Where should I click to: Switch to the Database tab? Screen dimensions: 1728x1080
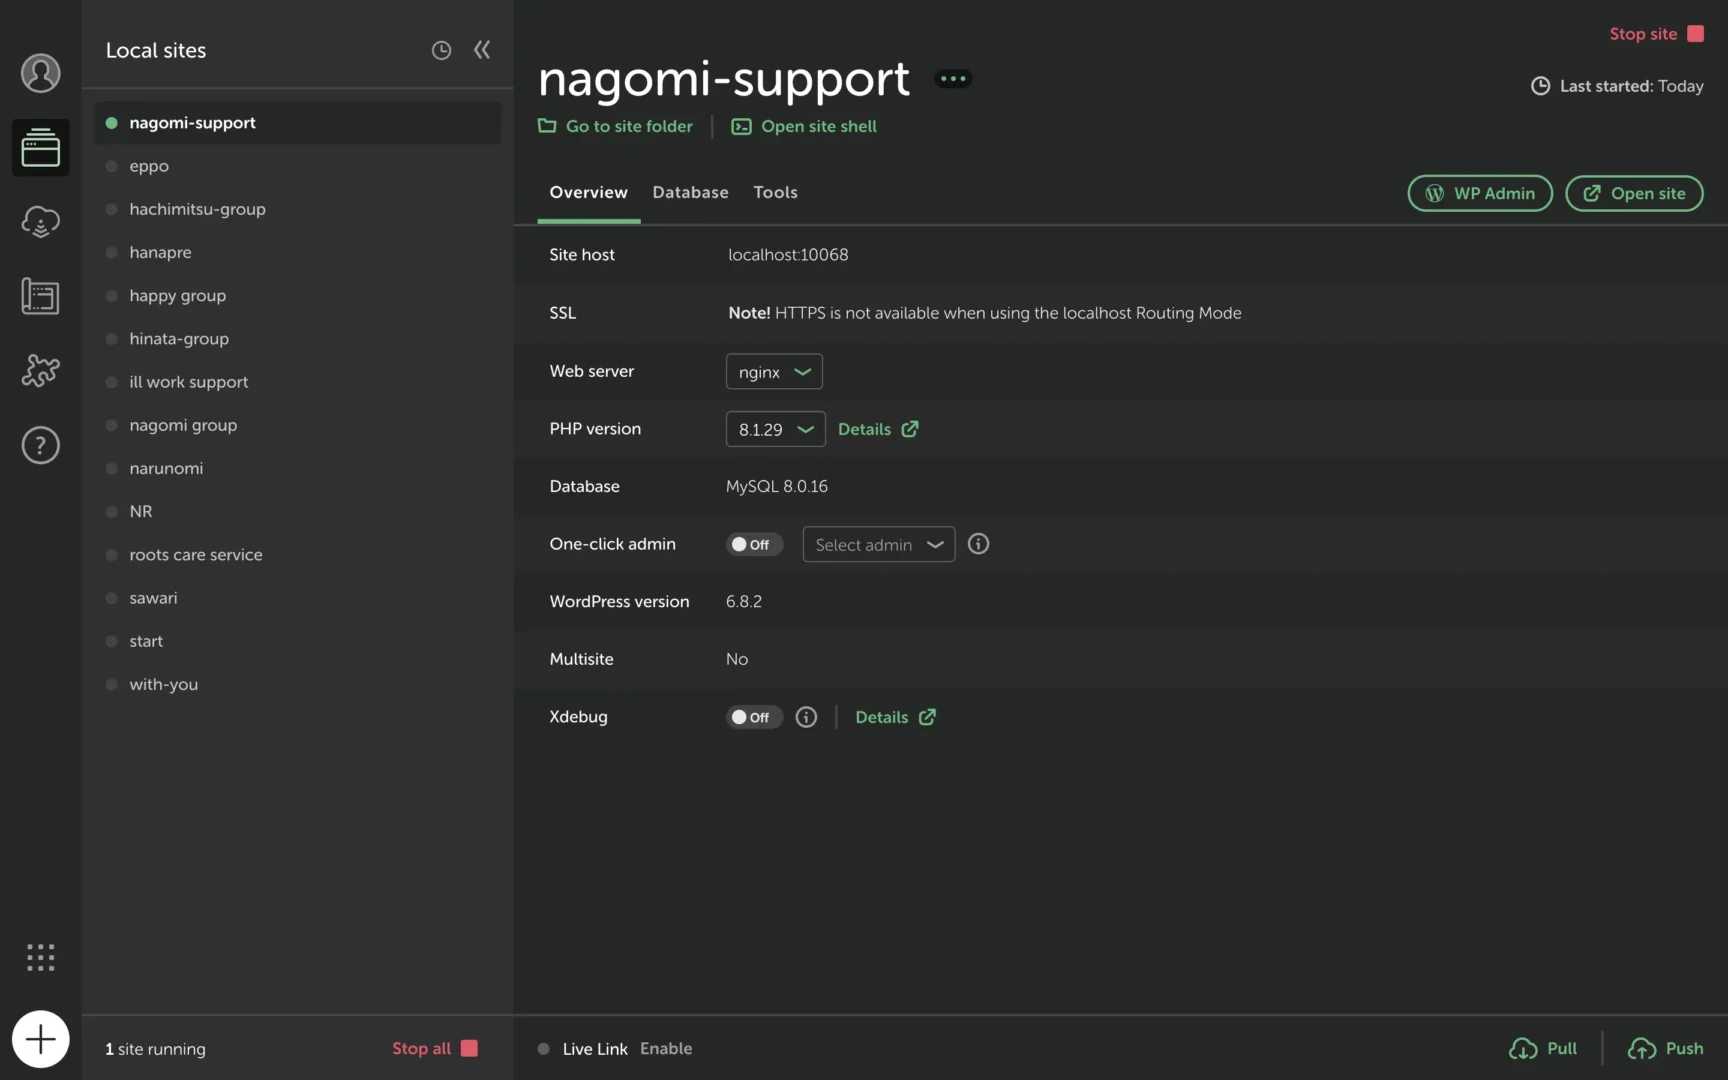[x=690, y=193]
